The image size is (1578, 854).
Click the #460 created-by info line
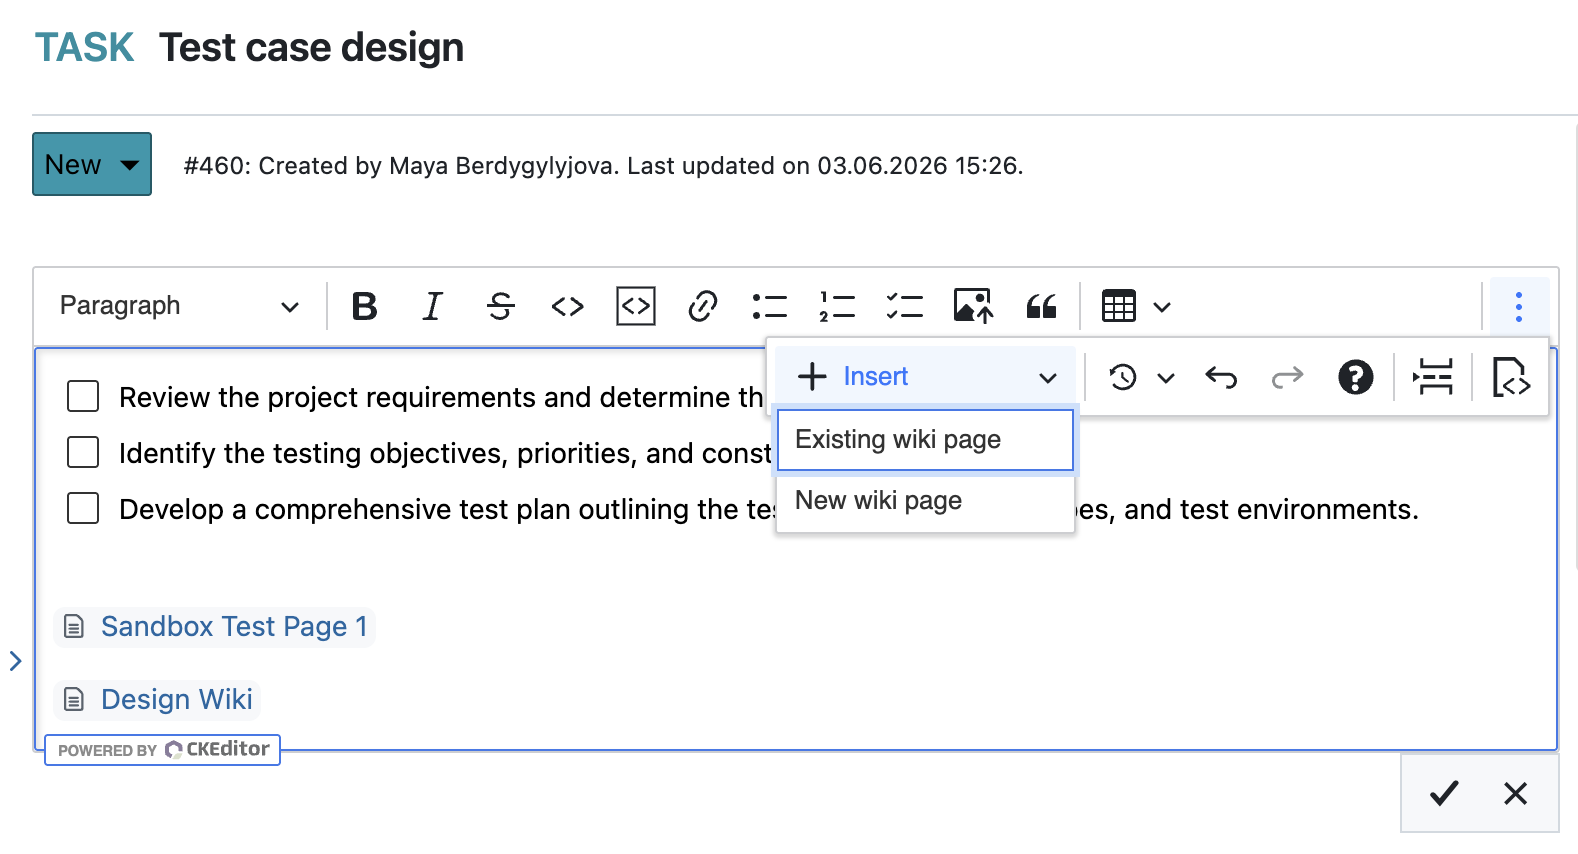(604, 166)
